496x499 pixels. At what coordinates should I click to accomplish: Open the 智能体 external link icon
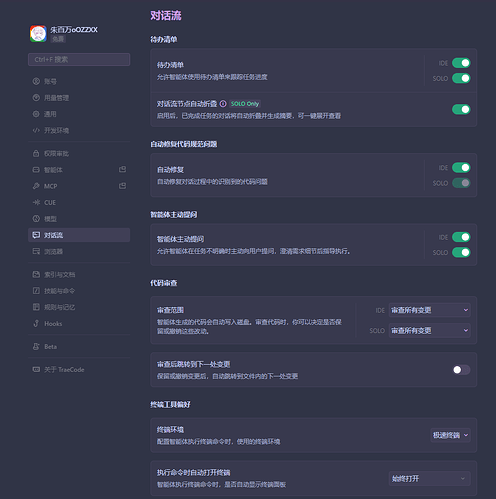[122, 169]
